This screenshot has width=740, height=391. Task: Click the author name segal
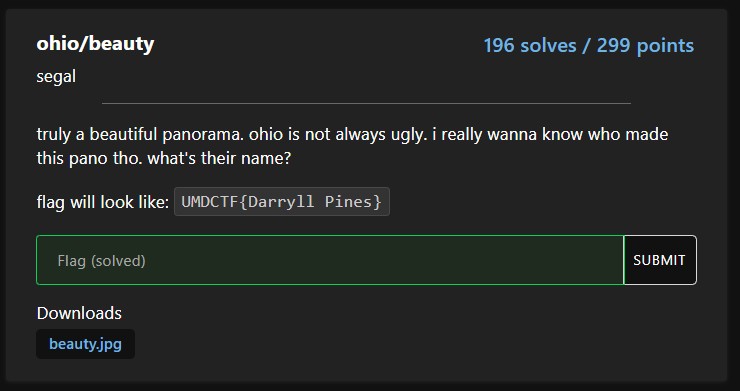(56, 76)
